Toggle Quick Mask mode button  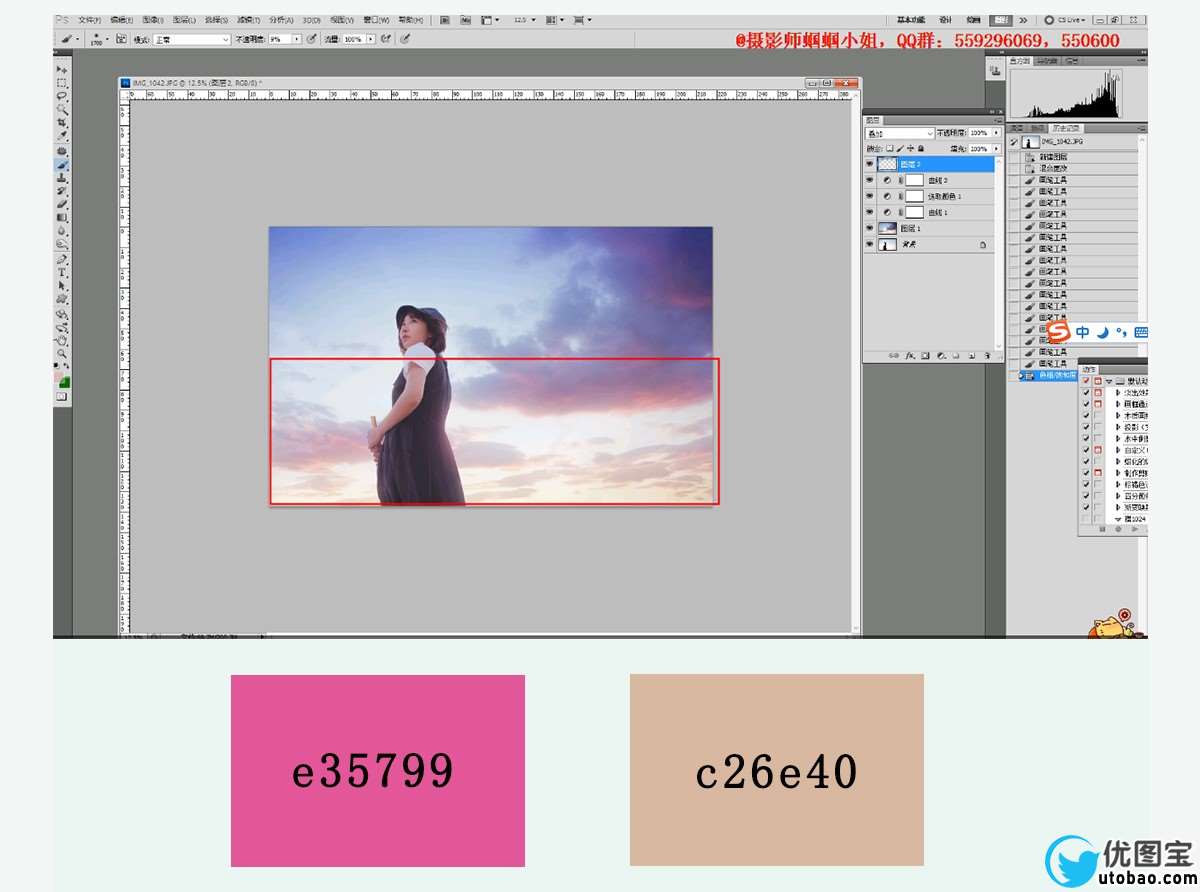click(62, 397)
